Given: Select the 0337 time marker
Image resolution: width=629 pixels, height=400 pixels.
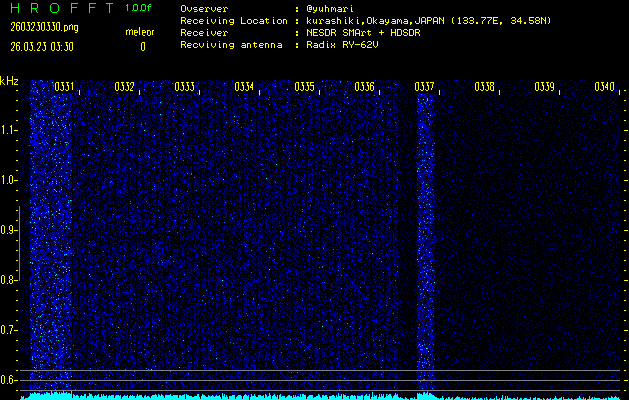Looking at the screenshot, I should click(424, 87).
